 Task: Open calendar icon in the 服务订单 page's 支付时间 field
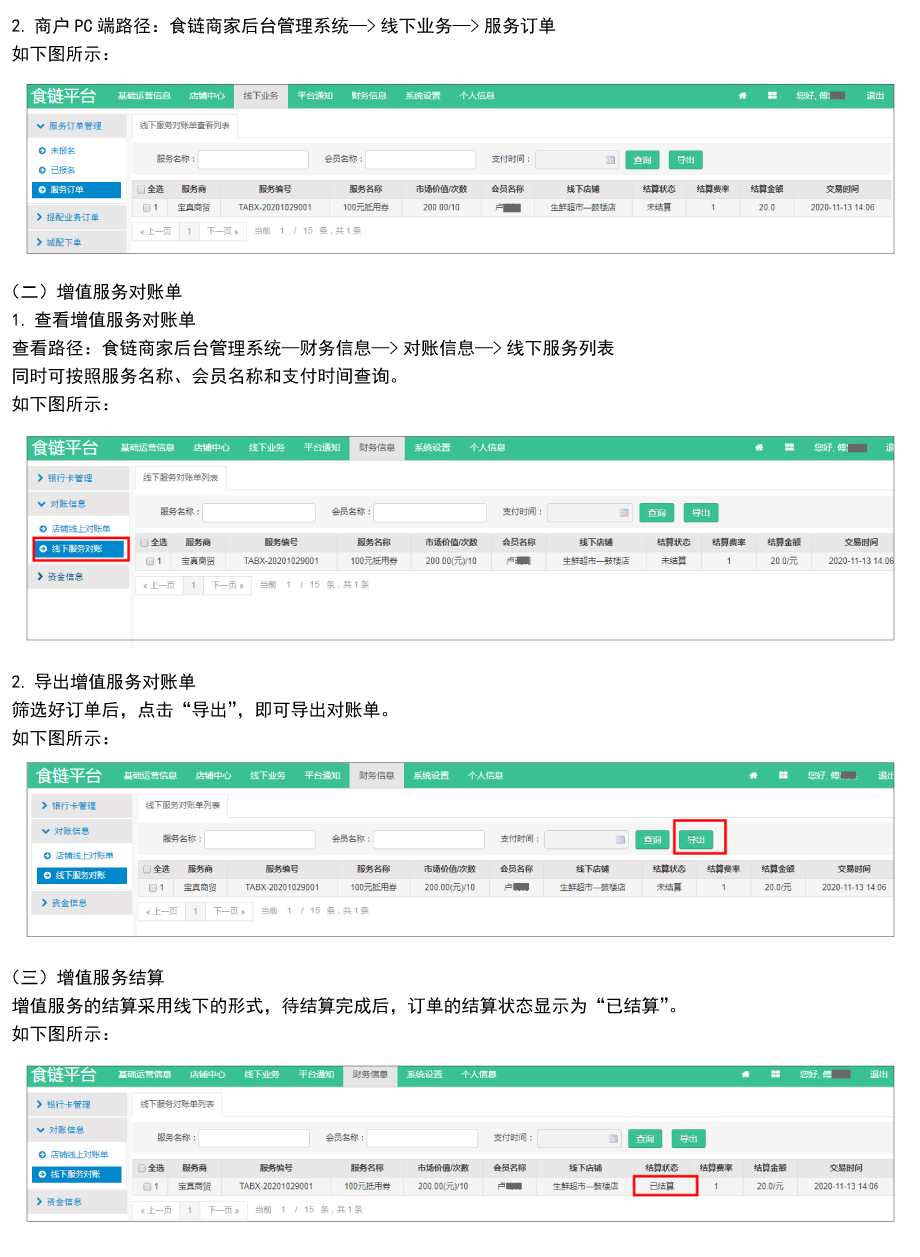[610, 160]
